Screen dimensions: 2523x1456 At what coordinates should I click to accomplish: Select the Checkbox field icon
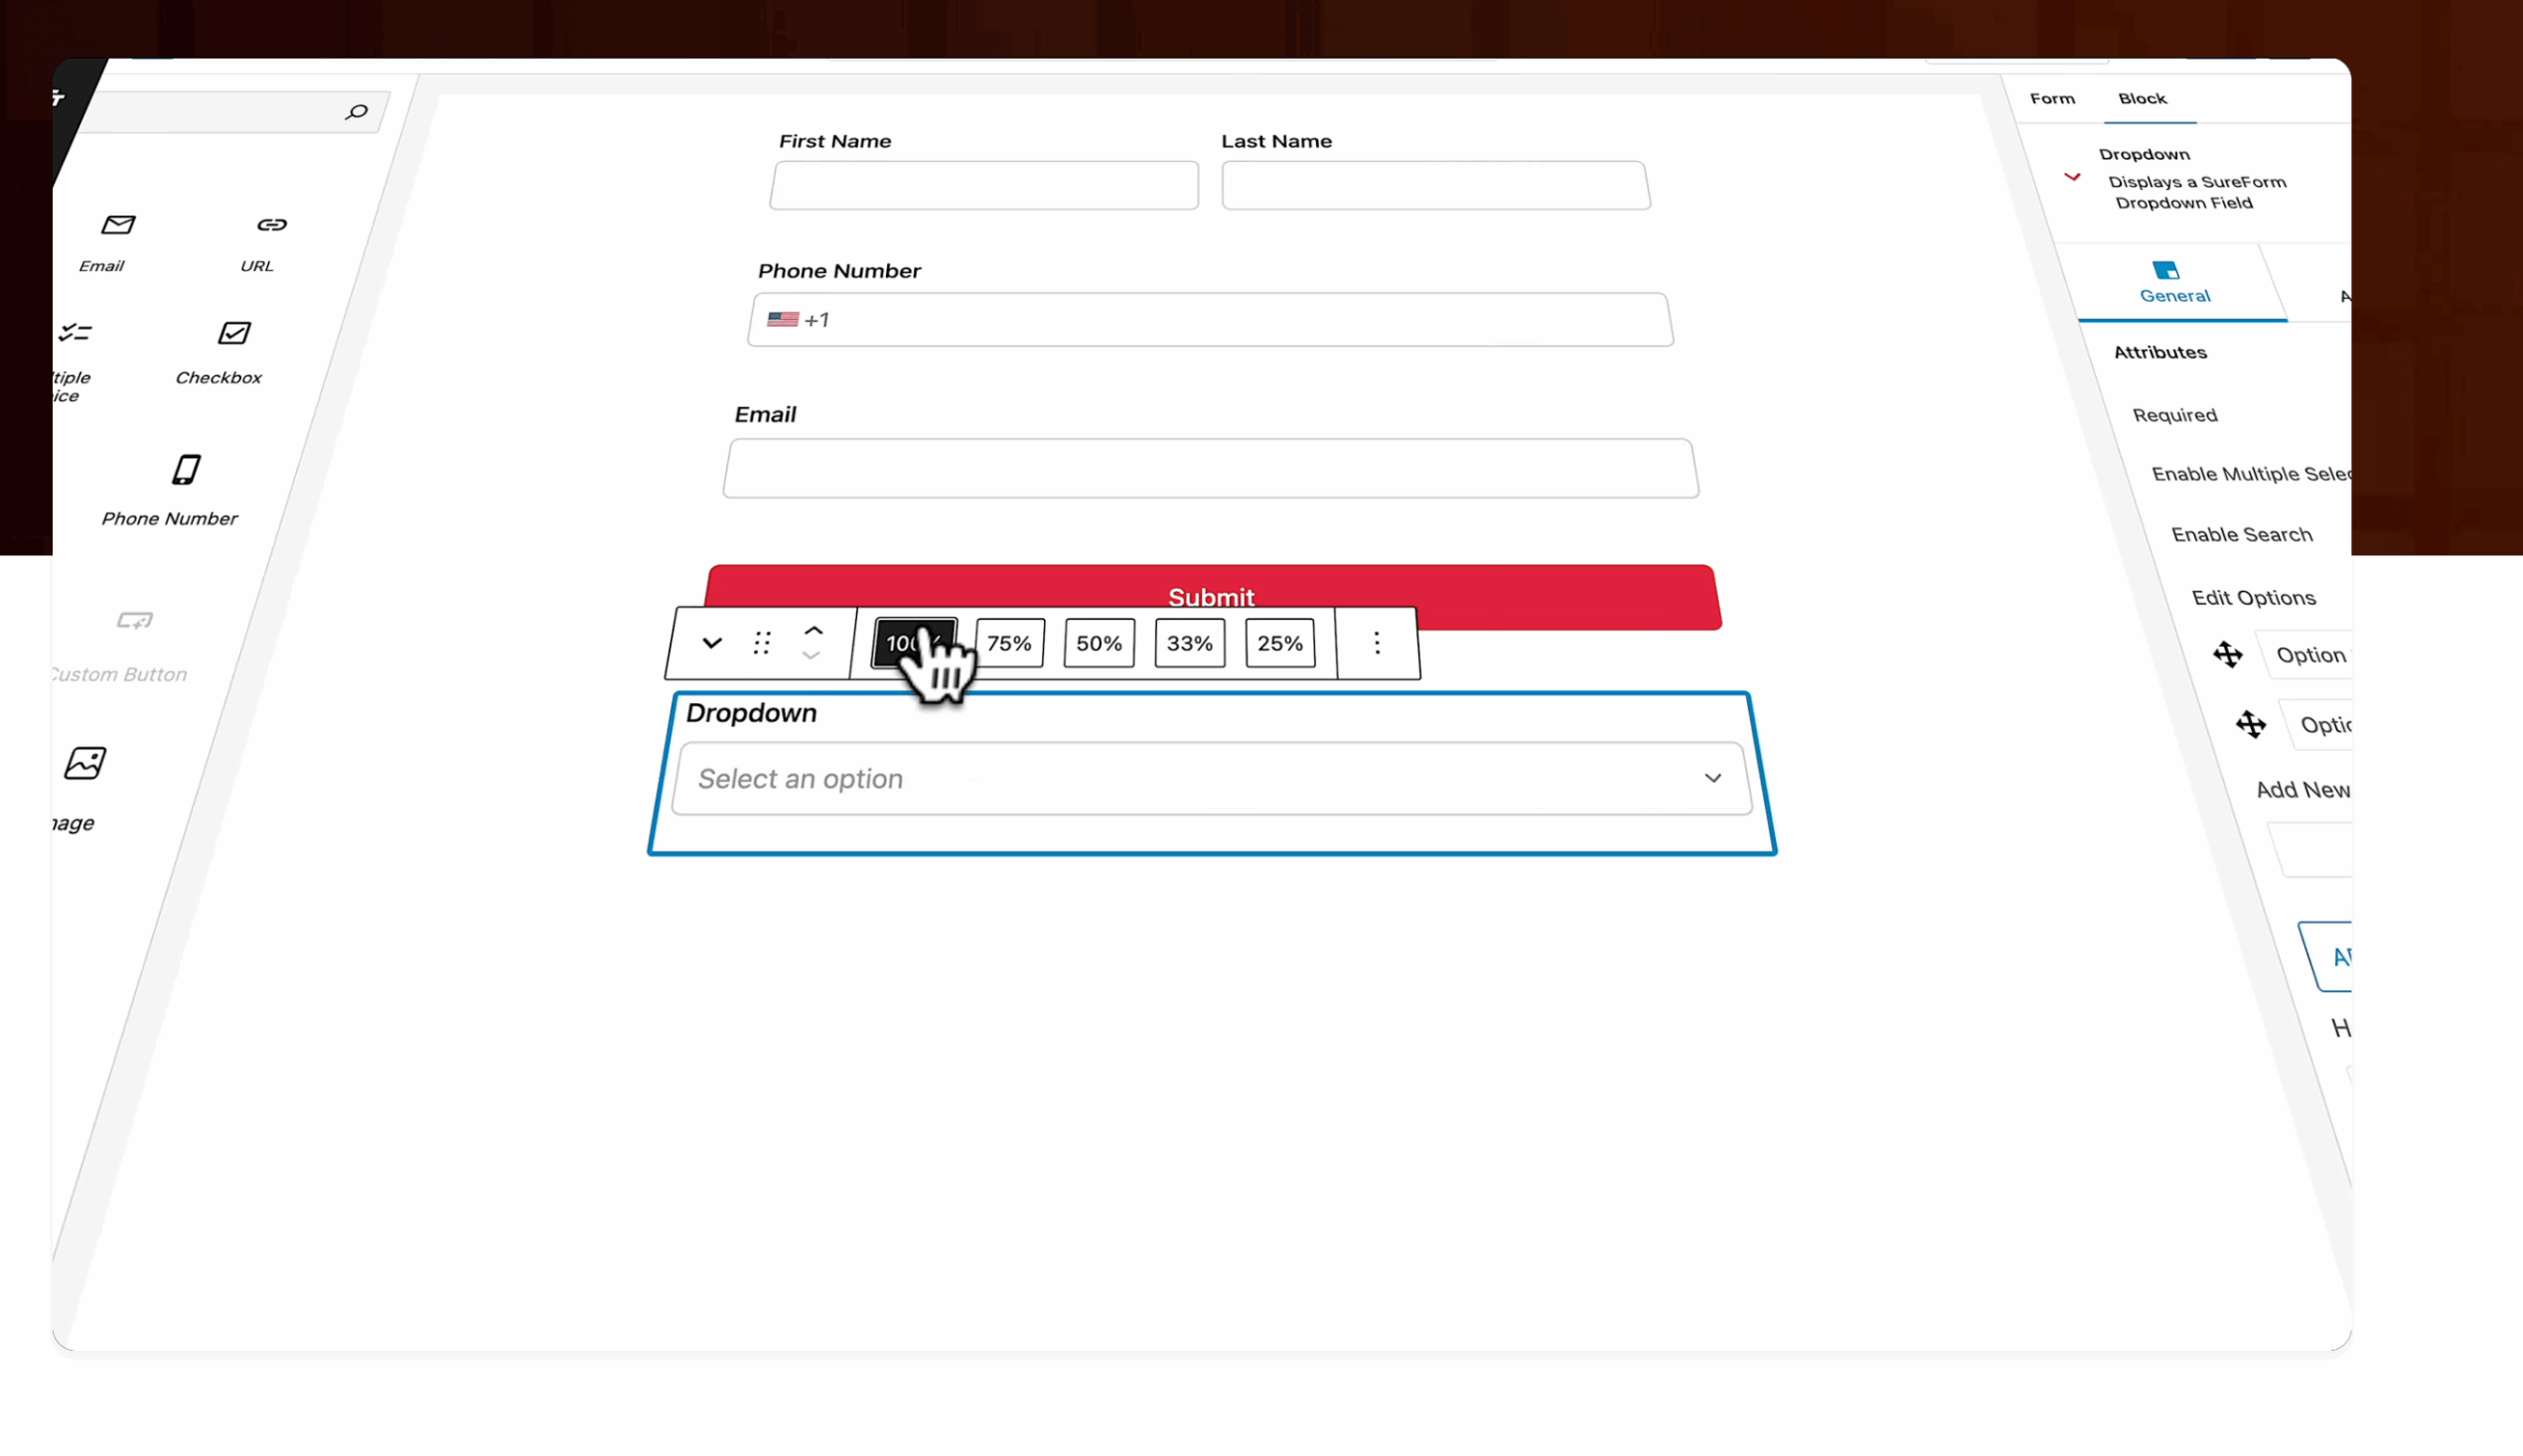tap(233, 333)
